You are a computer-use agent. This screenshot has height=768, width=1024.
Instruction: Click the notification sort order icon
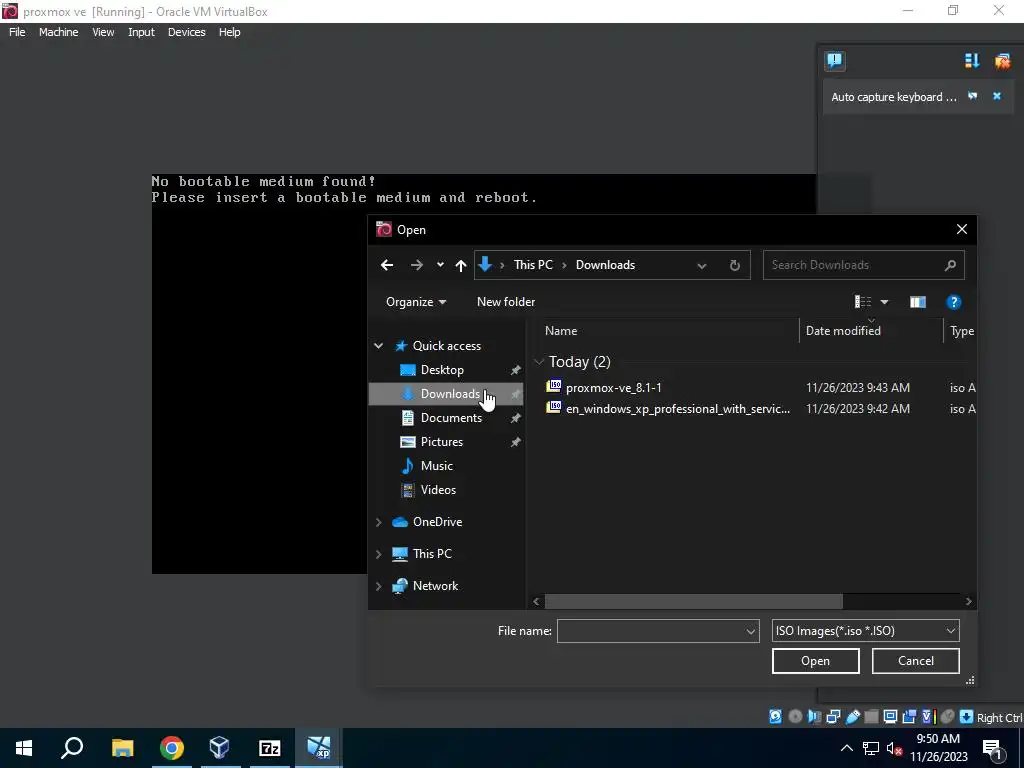[x=972, y=61]
